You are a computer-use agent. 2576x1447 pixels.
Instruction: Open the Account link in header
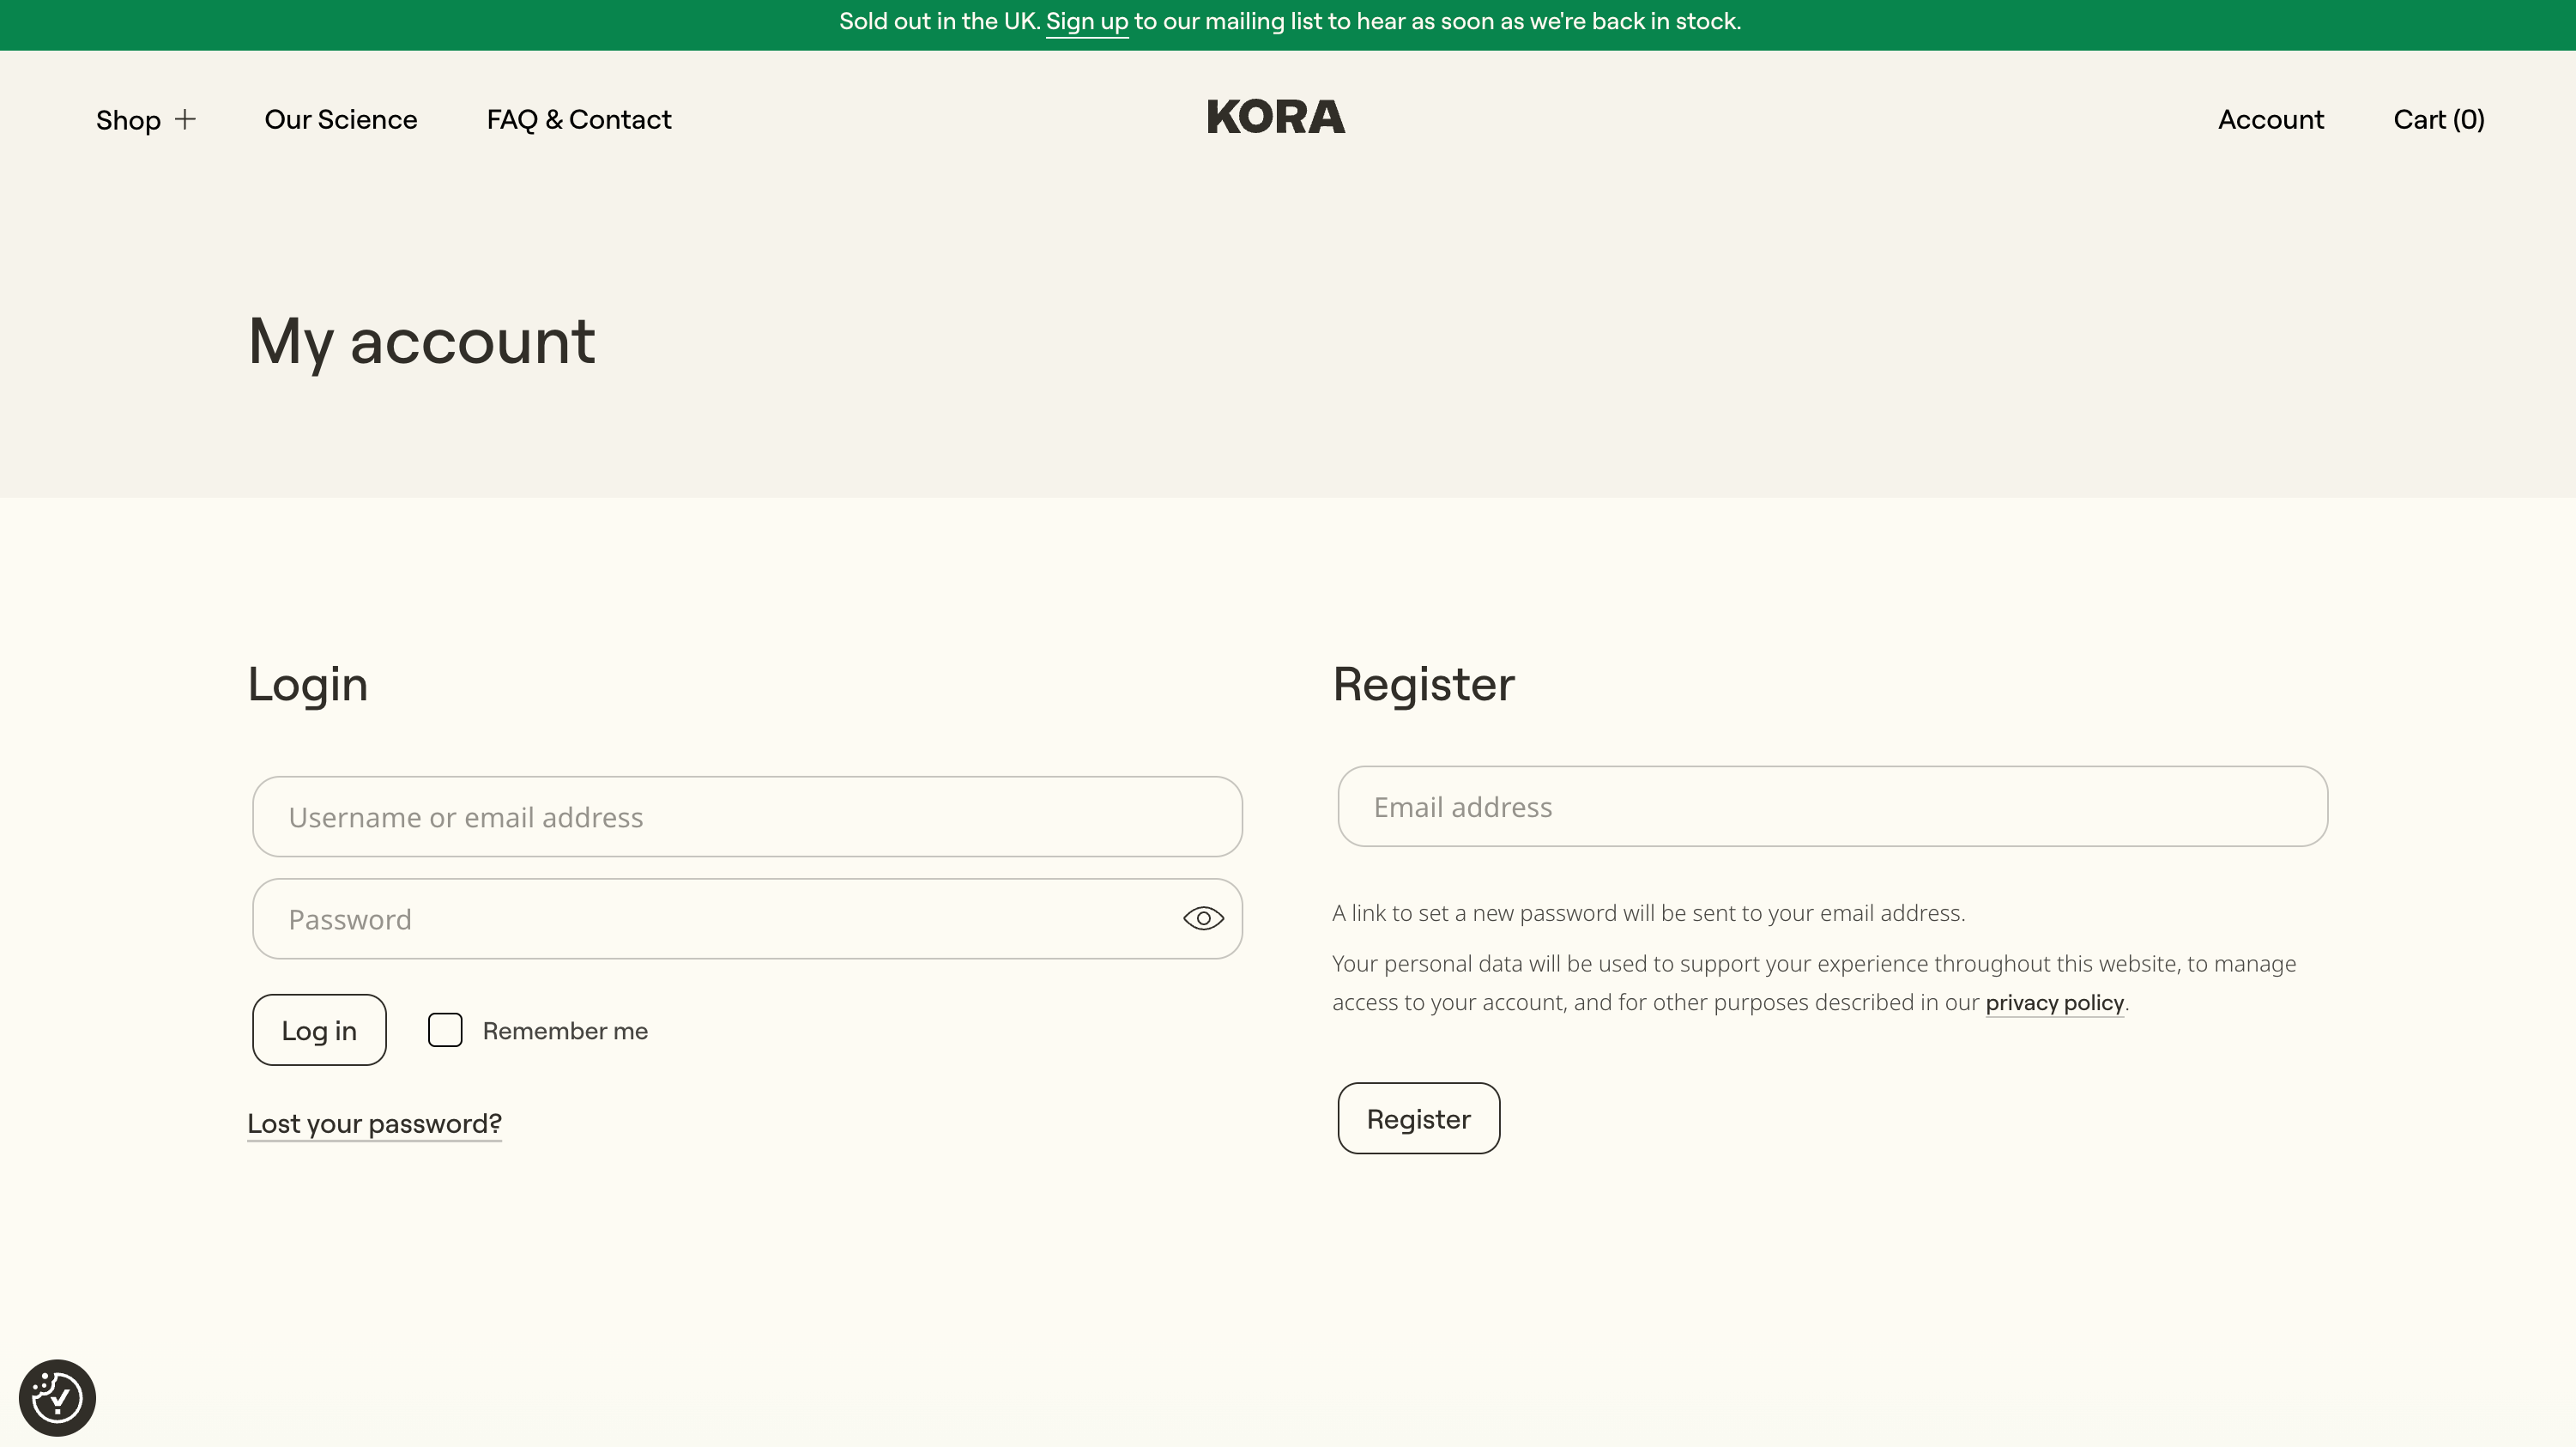[x=2270, y=119]
